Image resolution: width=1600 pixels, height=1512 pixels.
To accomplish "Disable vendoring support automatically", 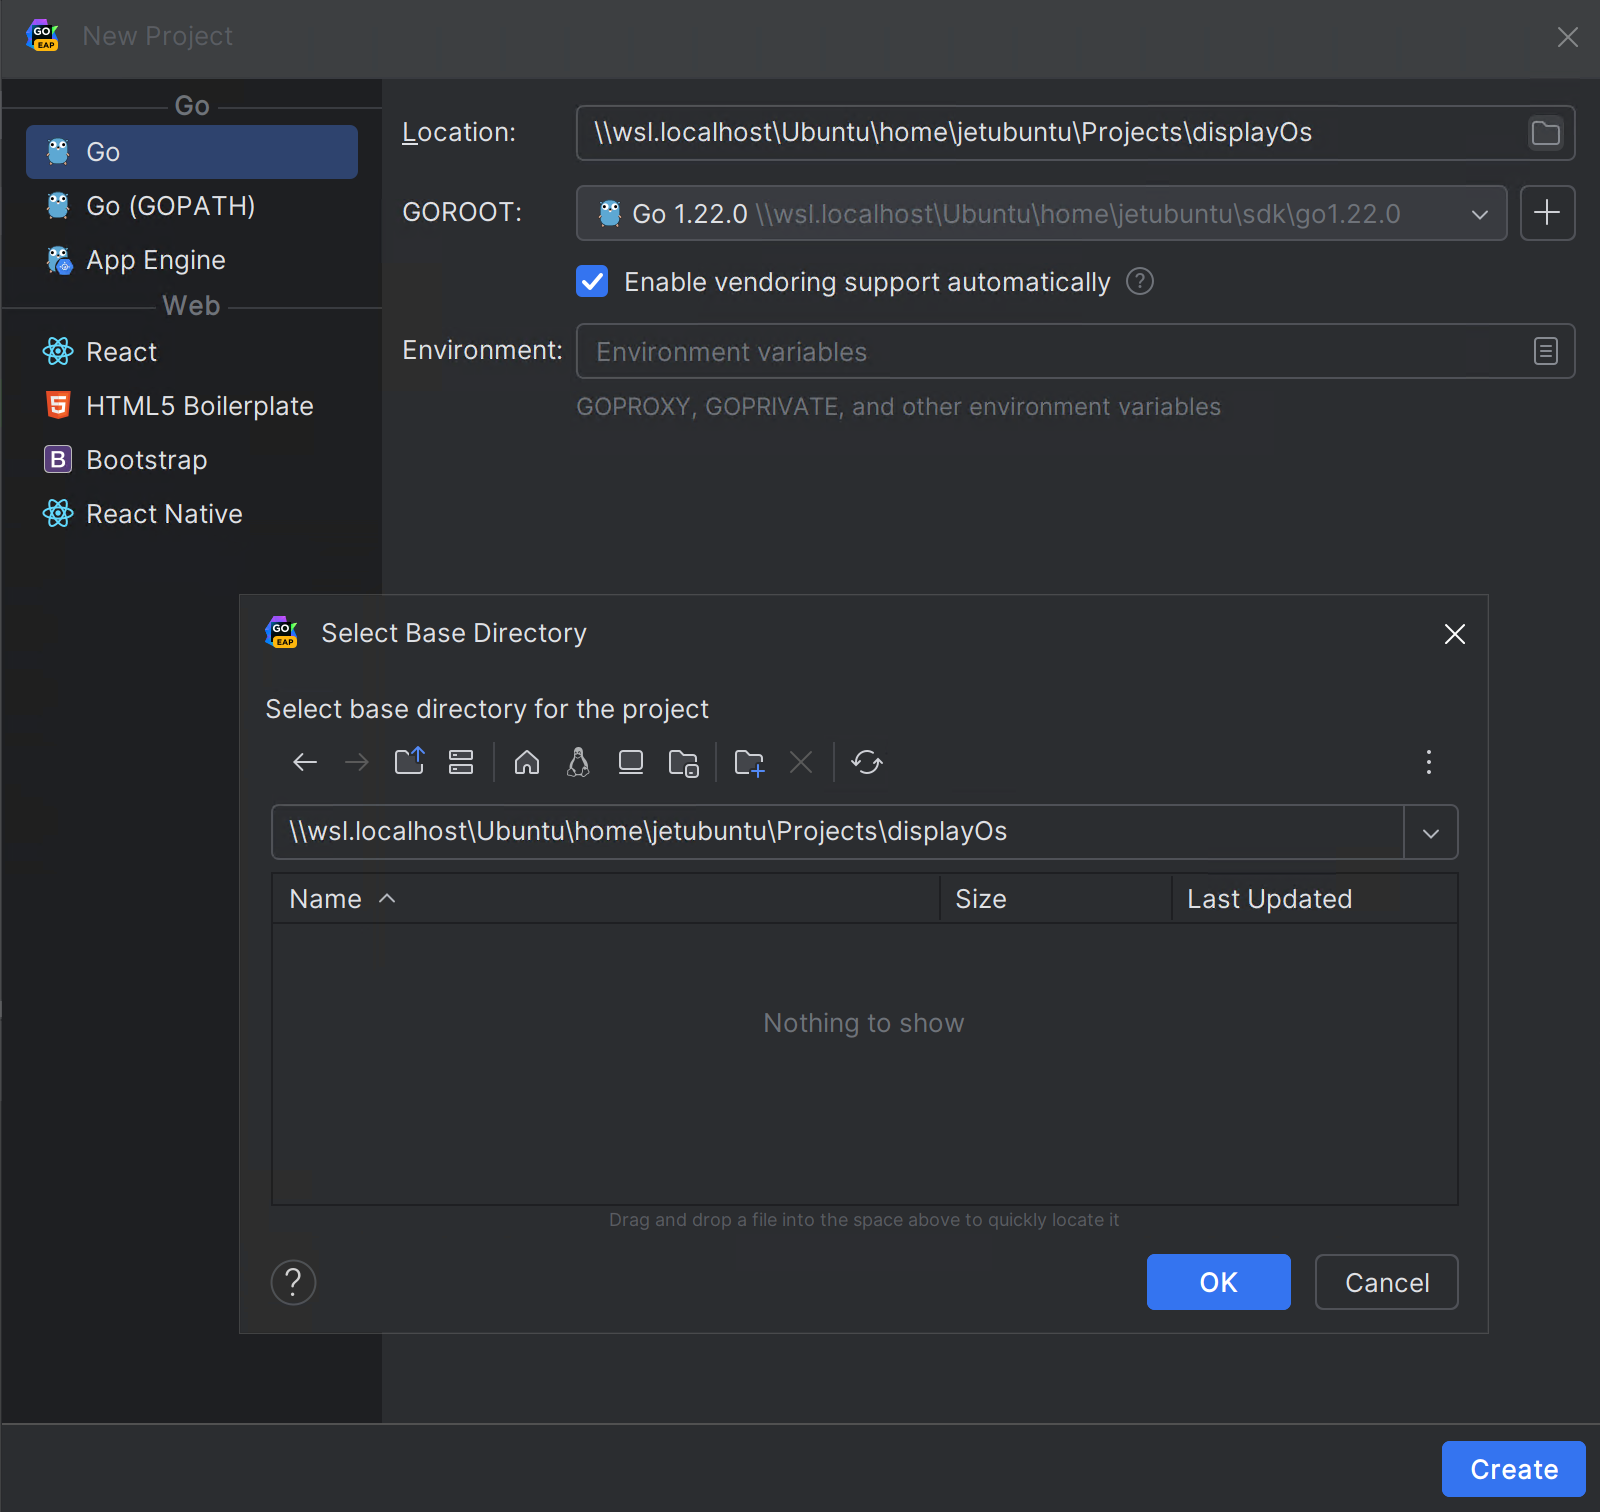I will click(592, 281).
